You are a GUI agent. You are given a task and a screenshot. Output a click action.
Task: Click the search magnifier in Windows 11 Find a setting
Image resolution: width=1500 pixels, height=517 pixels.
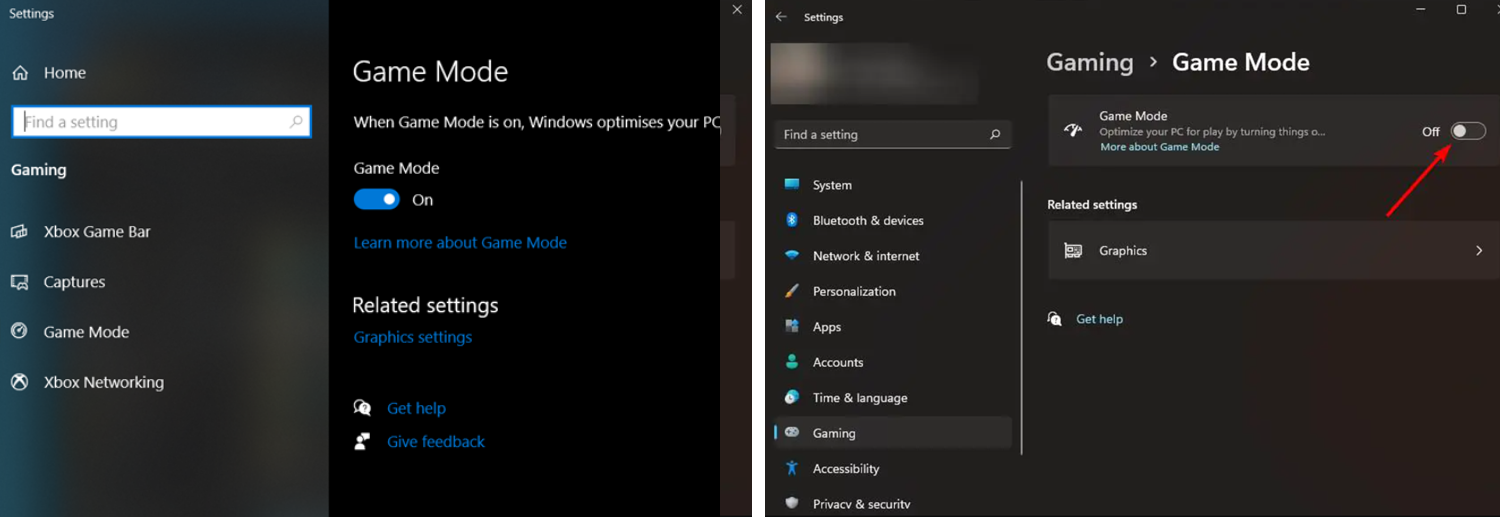click(x=994, y=134)
